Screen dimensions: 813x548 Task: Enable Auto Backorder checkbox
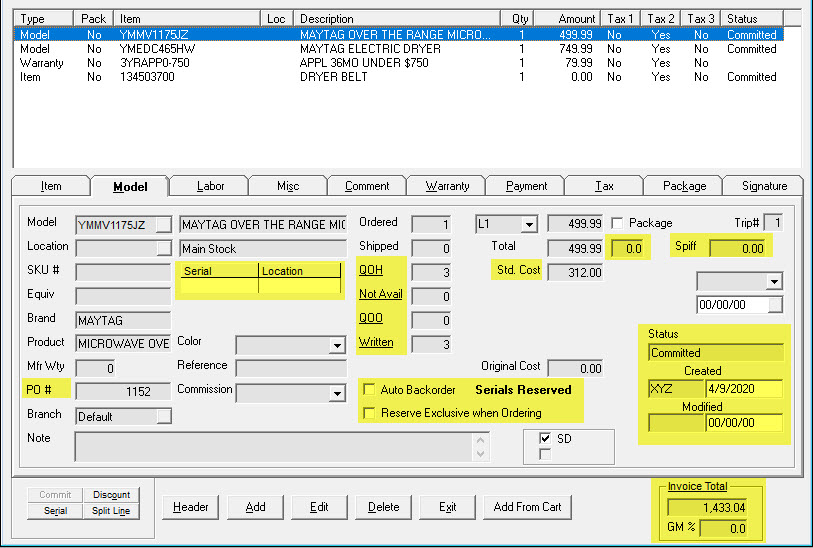pyautogui.click(x=369, y=389)
